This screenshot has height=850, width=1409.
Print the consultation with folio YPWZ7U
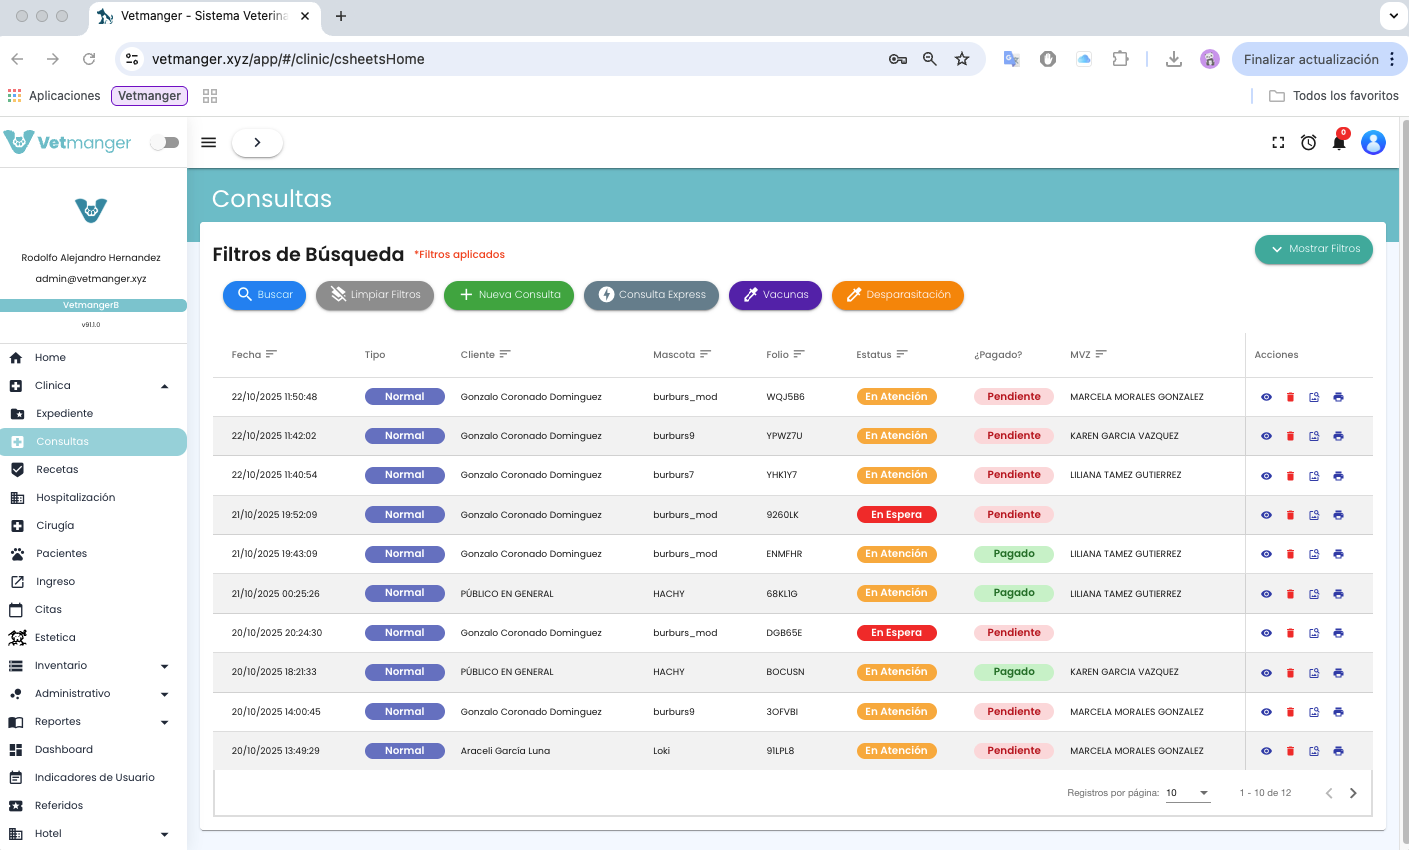[1338, 436]
